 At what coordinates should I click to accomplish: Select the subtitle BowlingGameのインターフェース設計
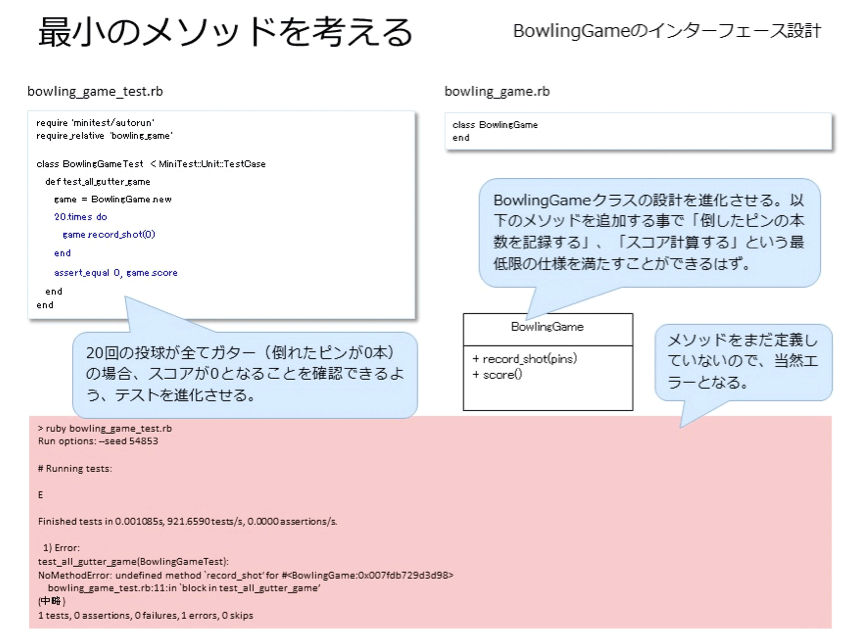(x=667, y=31)
